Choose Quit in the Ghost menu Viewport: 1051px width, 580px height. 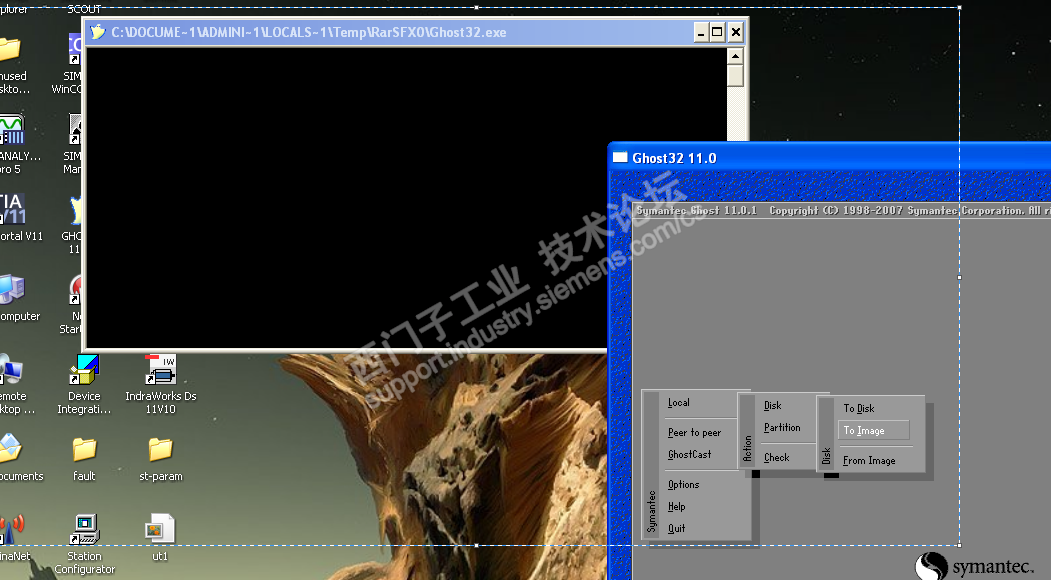676,528
